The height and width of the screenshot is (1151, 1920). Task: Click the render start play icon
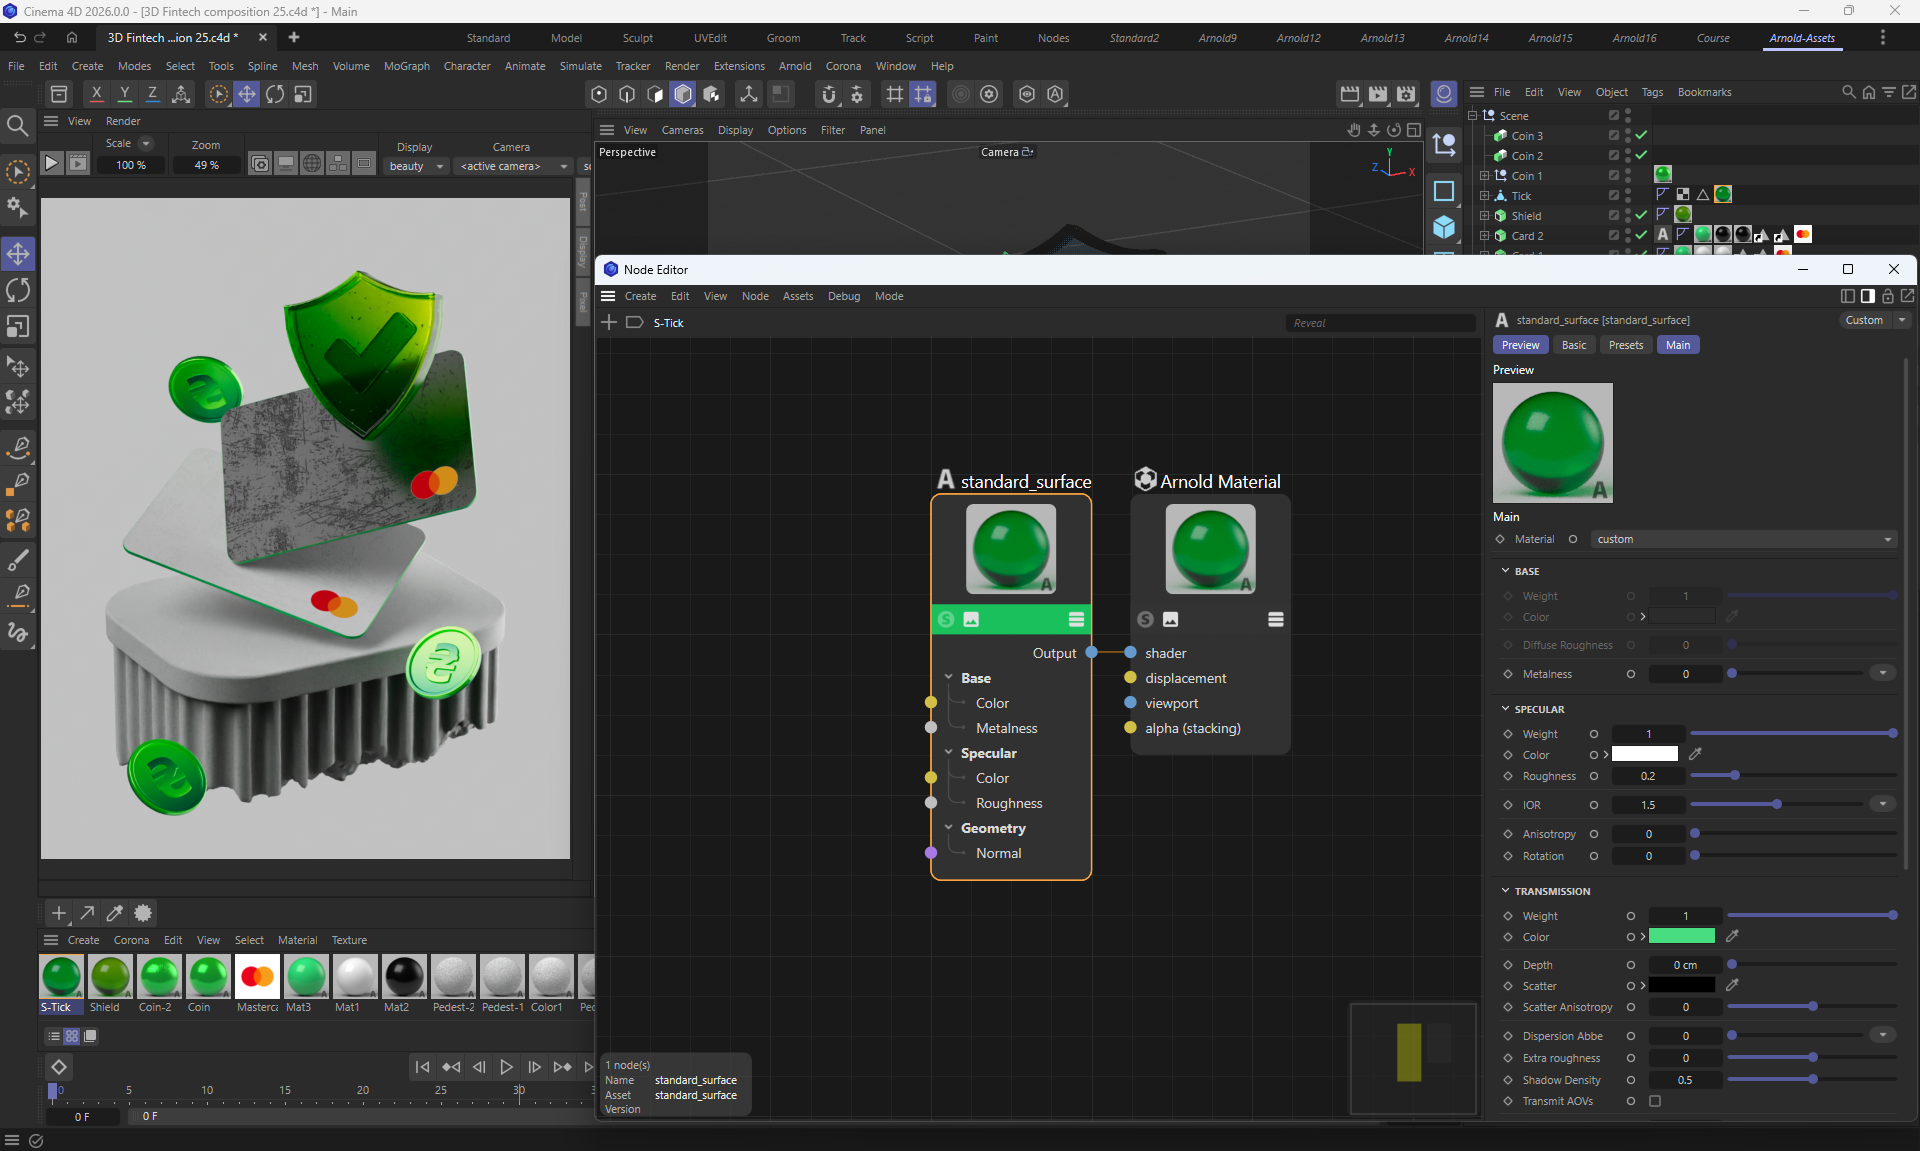pos(52,163)
